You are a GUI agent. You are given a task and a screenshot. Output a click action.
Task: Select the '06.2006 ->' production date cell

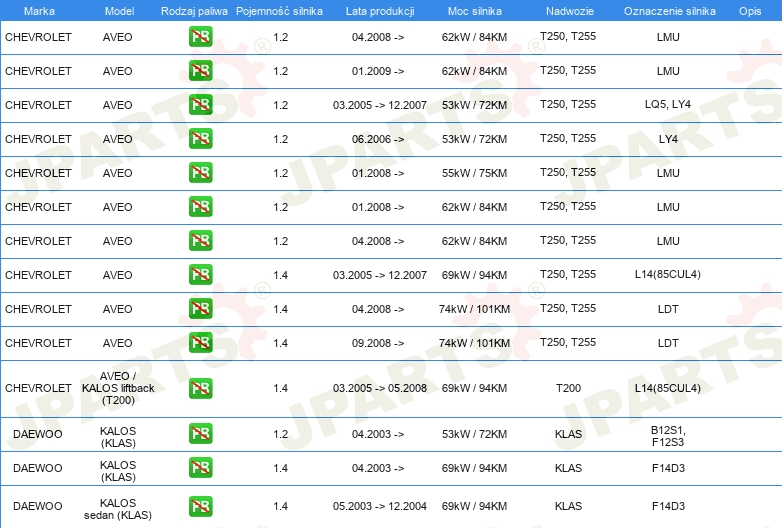click(378, 139)
